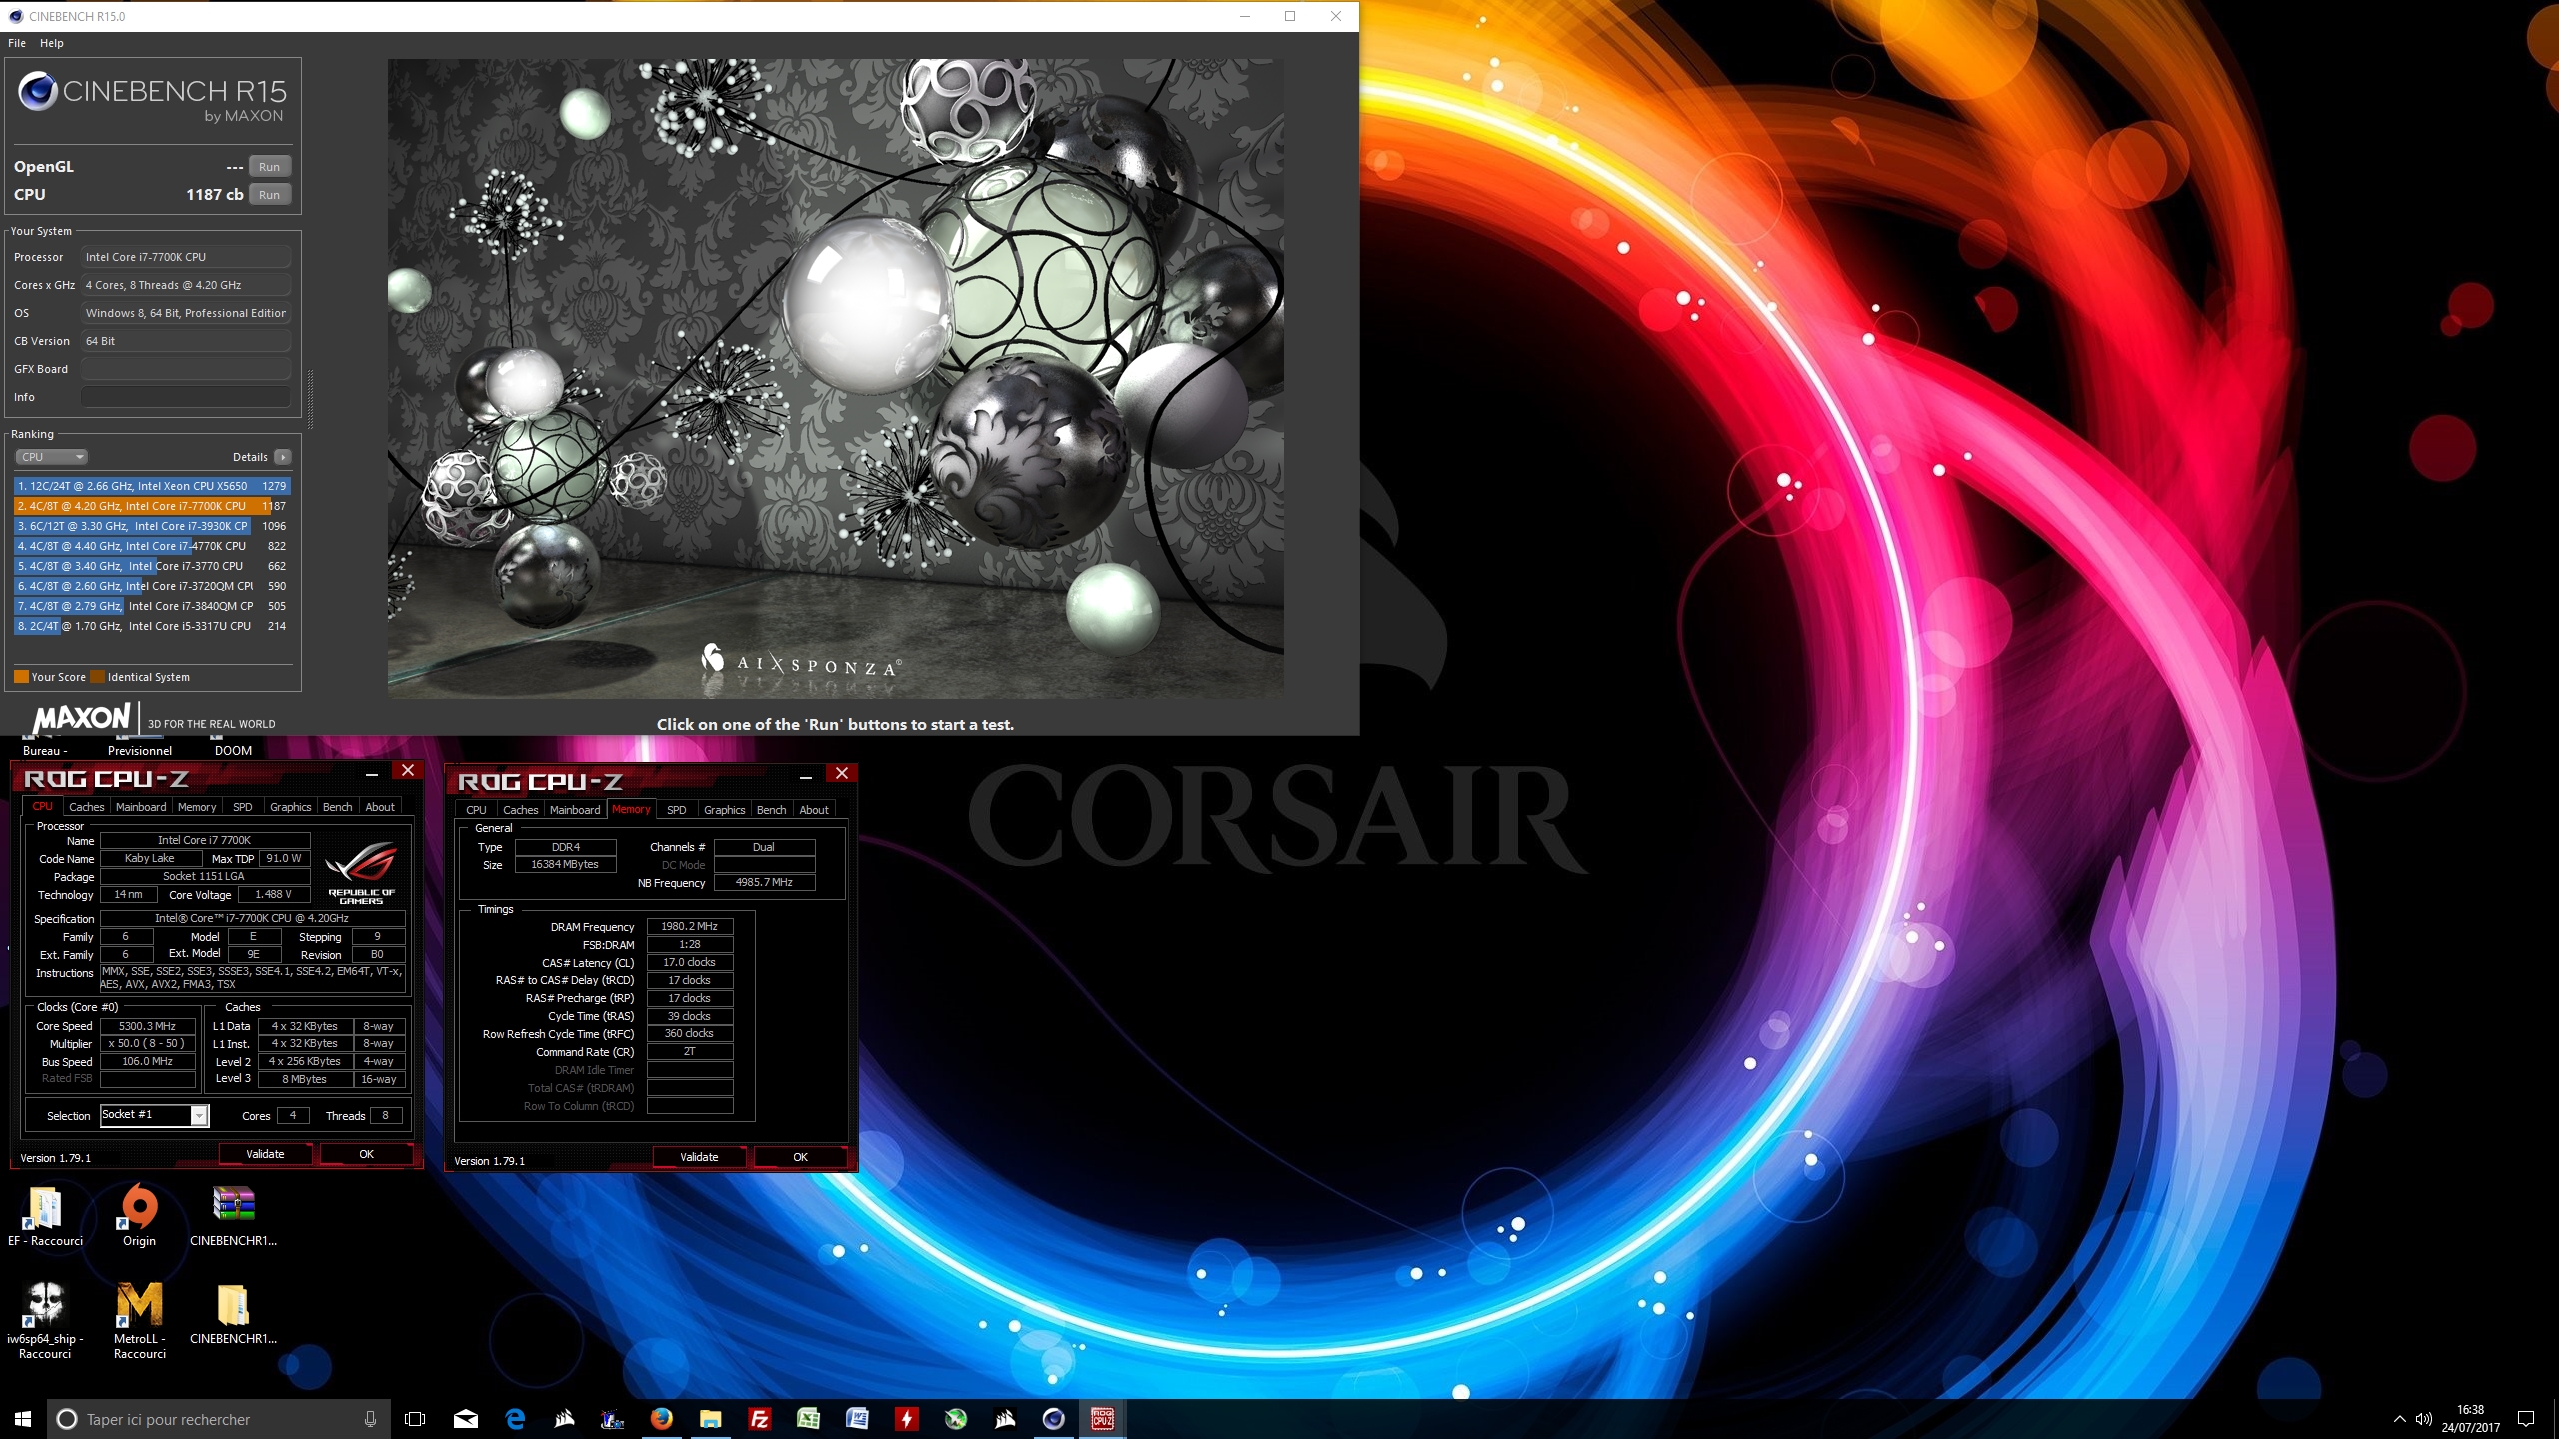Run the CPU test in Cinebench
2559x1439 pixels.
270,195
